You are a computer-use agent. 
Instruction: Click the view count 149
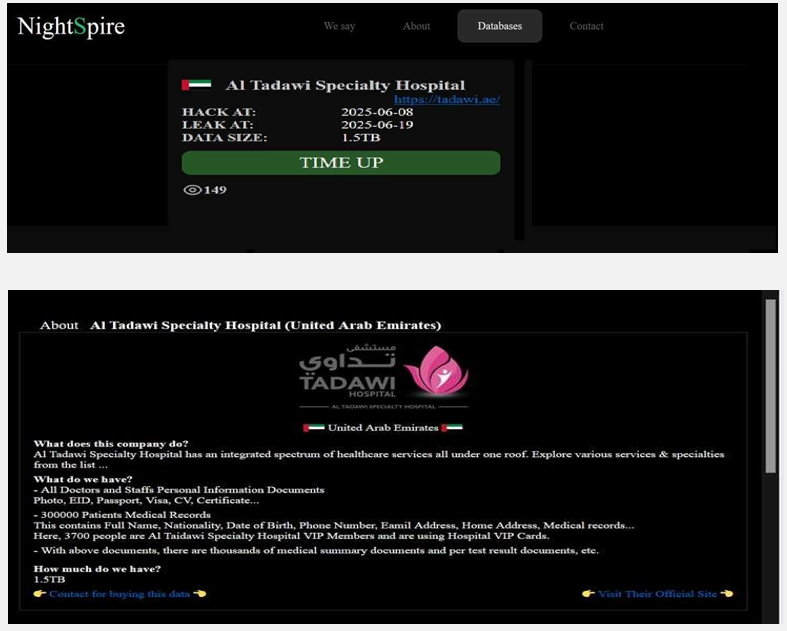pos(215,190)
